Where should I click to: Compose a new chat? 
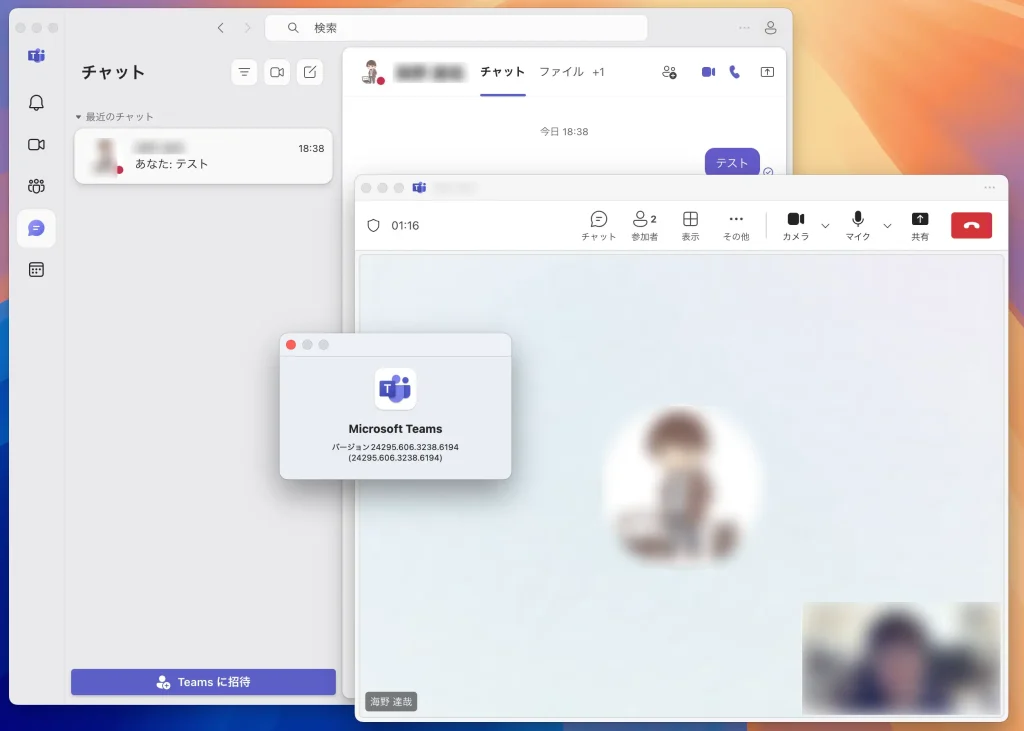pyautogui.click(x=310, y=72)
